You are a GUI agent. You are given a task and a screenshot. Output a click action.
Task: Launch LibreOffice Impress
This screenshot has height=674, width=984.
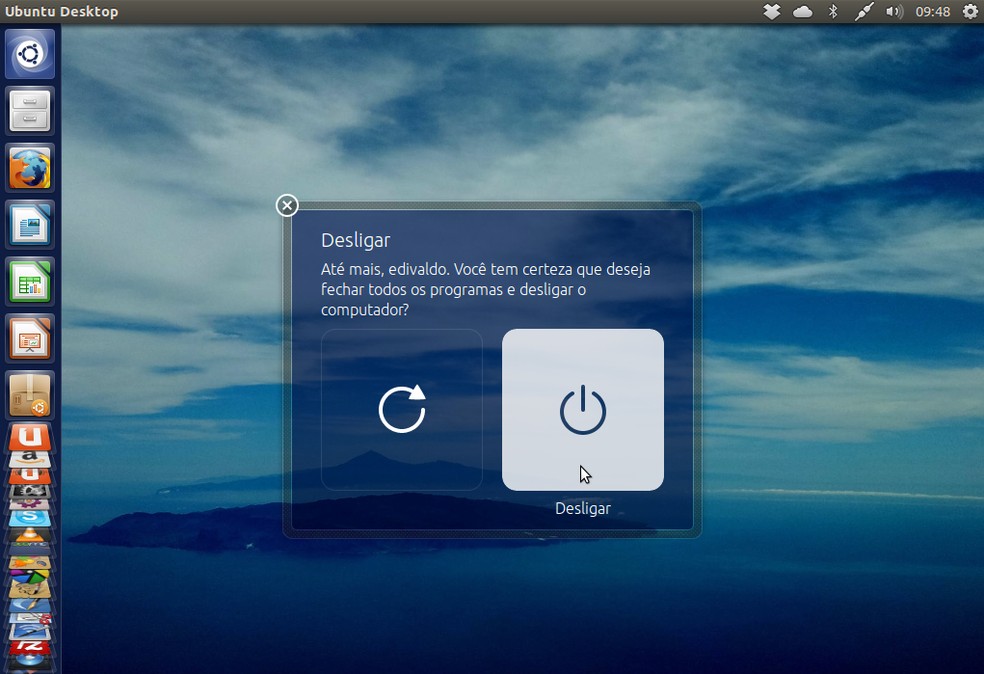point(29,338)
